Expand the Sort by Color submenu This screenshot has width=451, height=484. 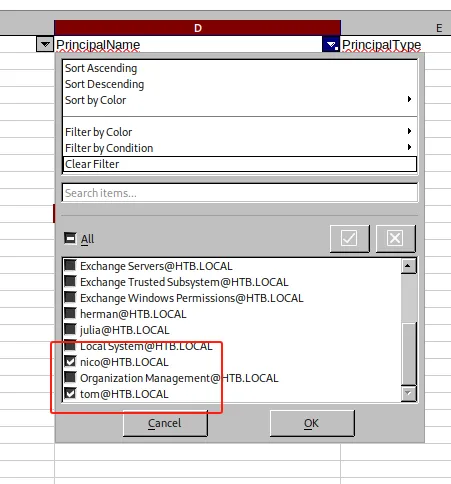(409, 99)
